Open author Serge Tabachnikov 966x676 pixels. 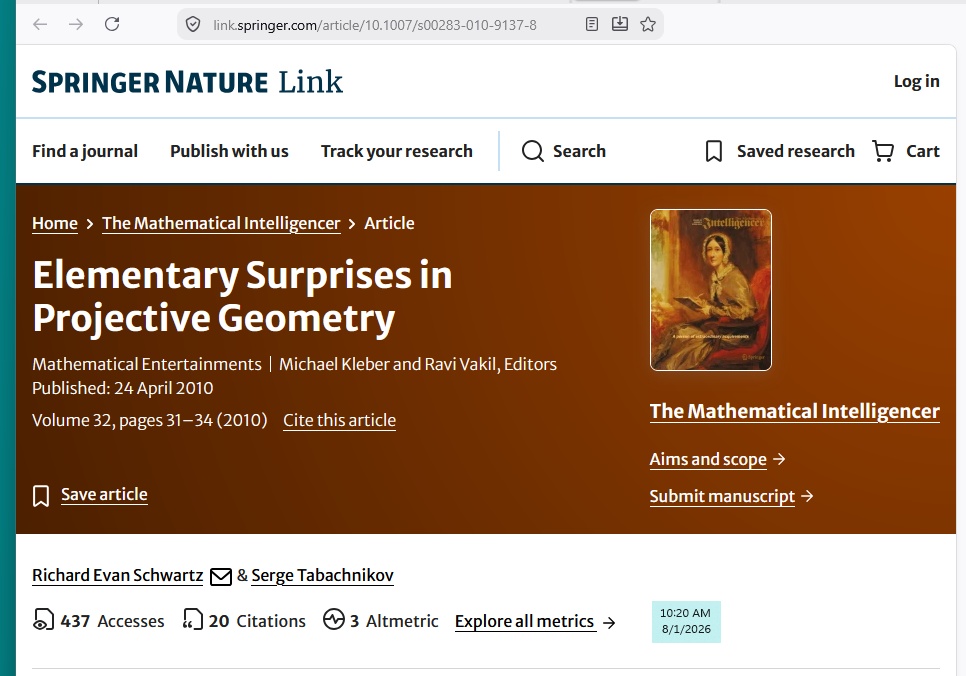[x=322, y=576]
